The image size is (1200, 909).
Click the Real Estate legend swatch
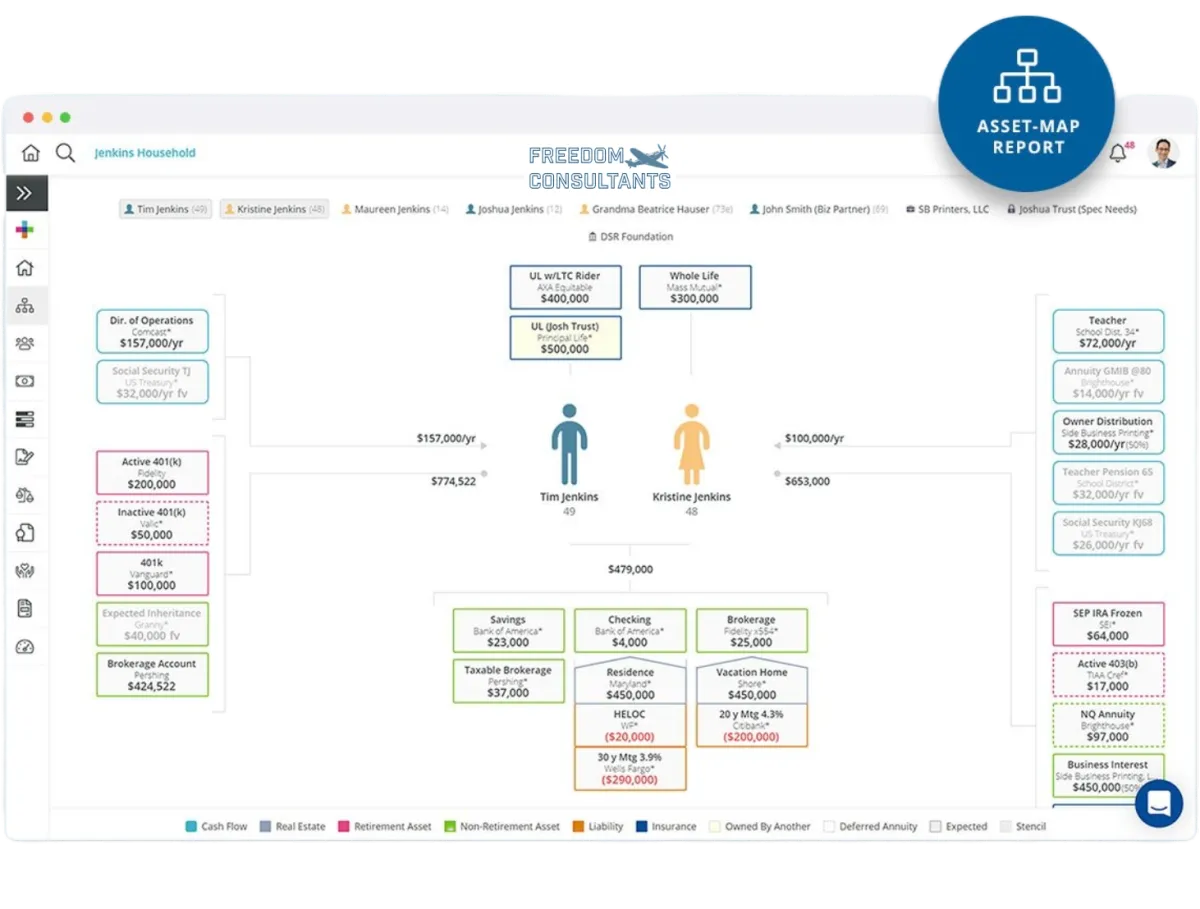pos(265,827)
